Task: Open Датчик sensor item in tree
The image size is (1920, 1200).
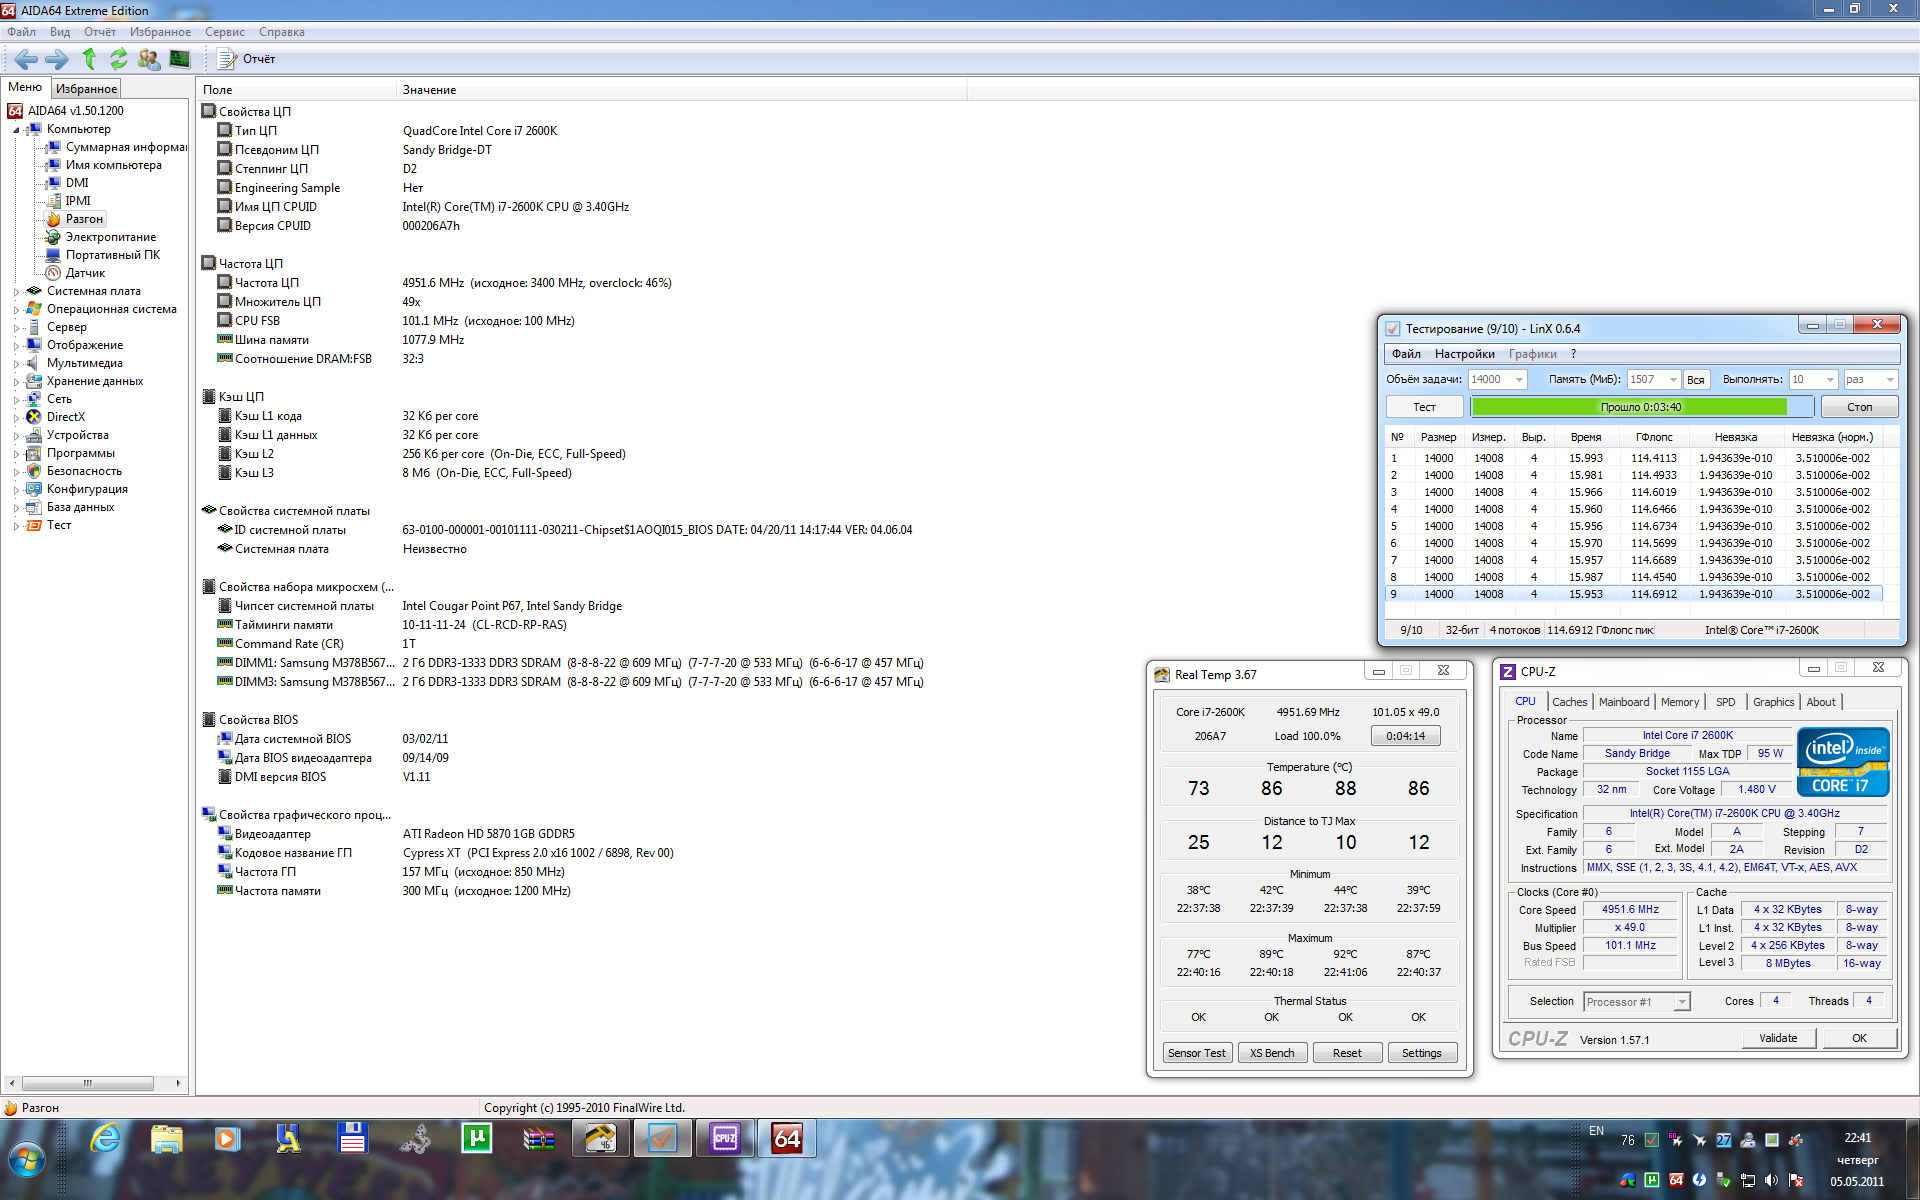Action: (x=75, y=273)
